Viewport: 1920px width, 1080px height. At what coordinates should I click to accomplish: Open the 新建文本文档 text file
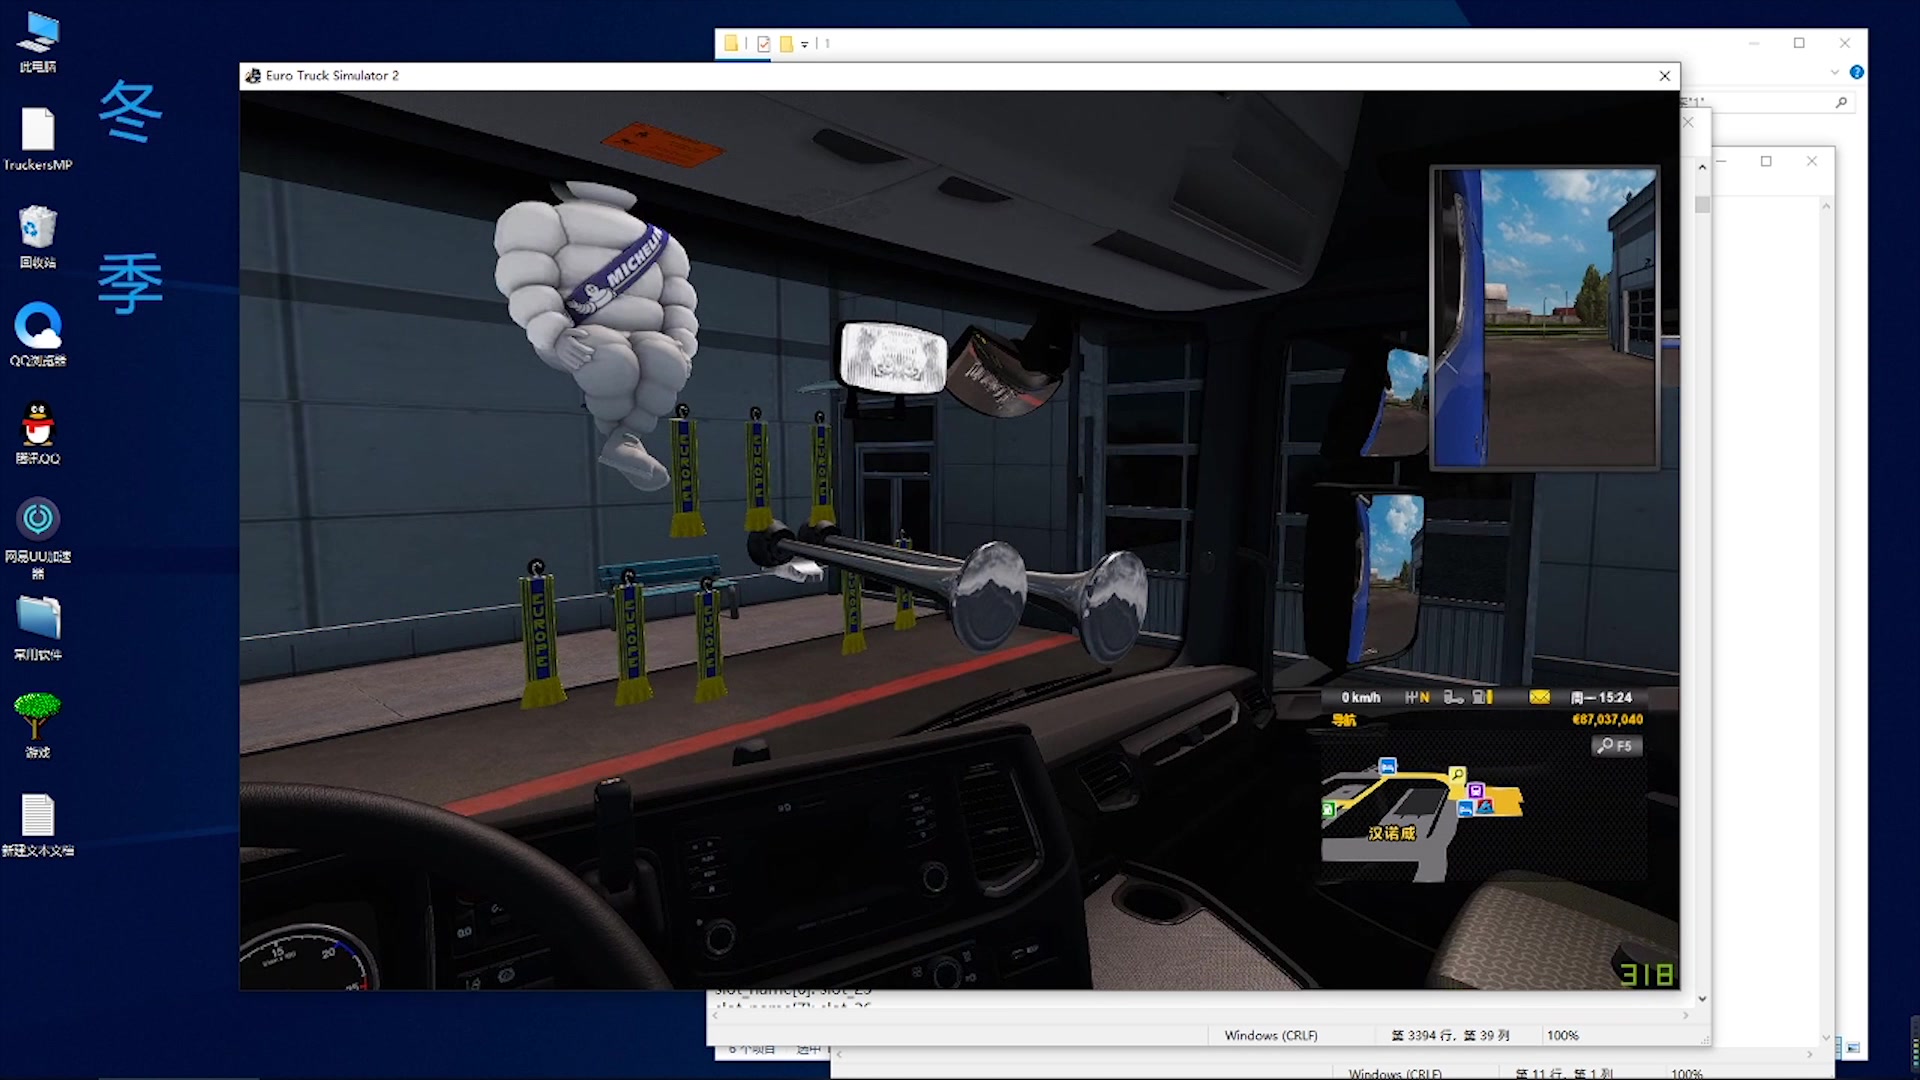(38, 825)
